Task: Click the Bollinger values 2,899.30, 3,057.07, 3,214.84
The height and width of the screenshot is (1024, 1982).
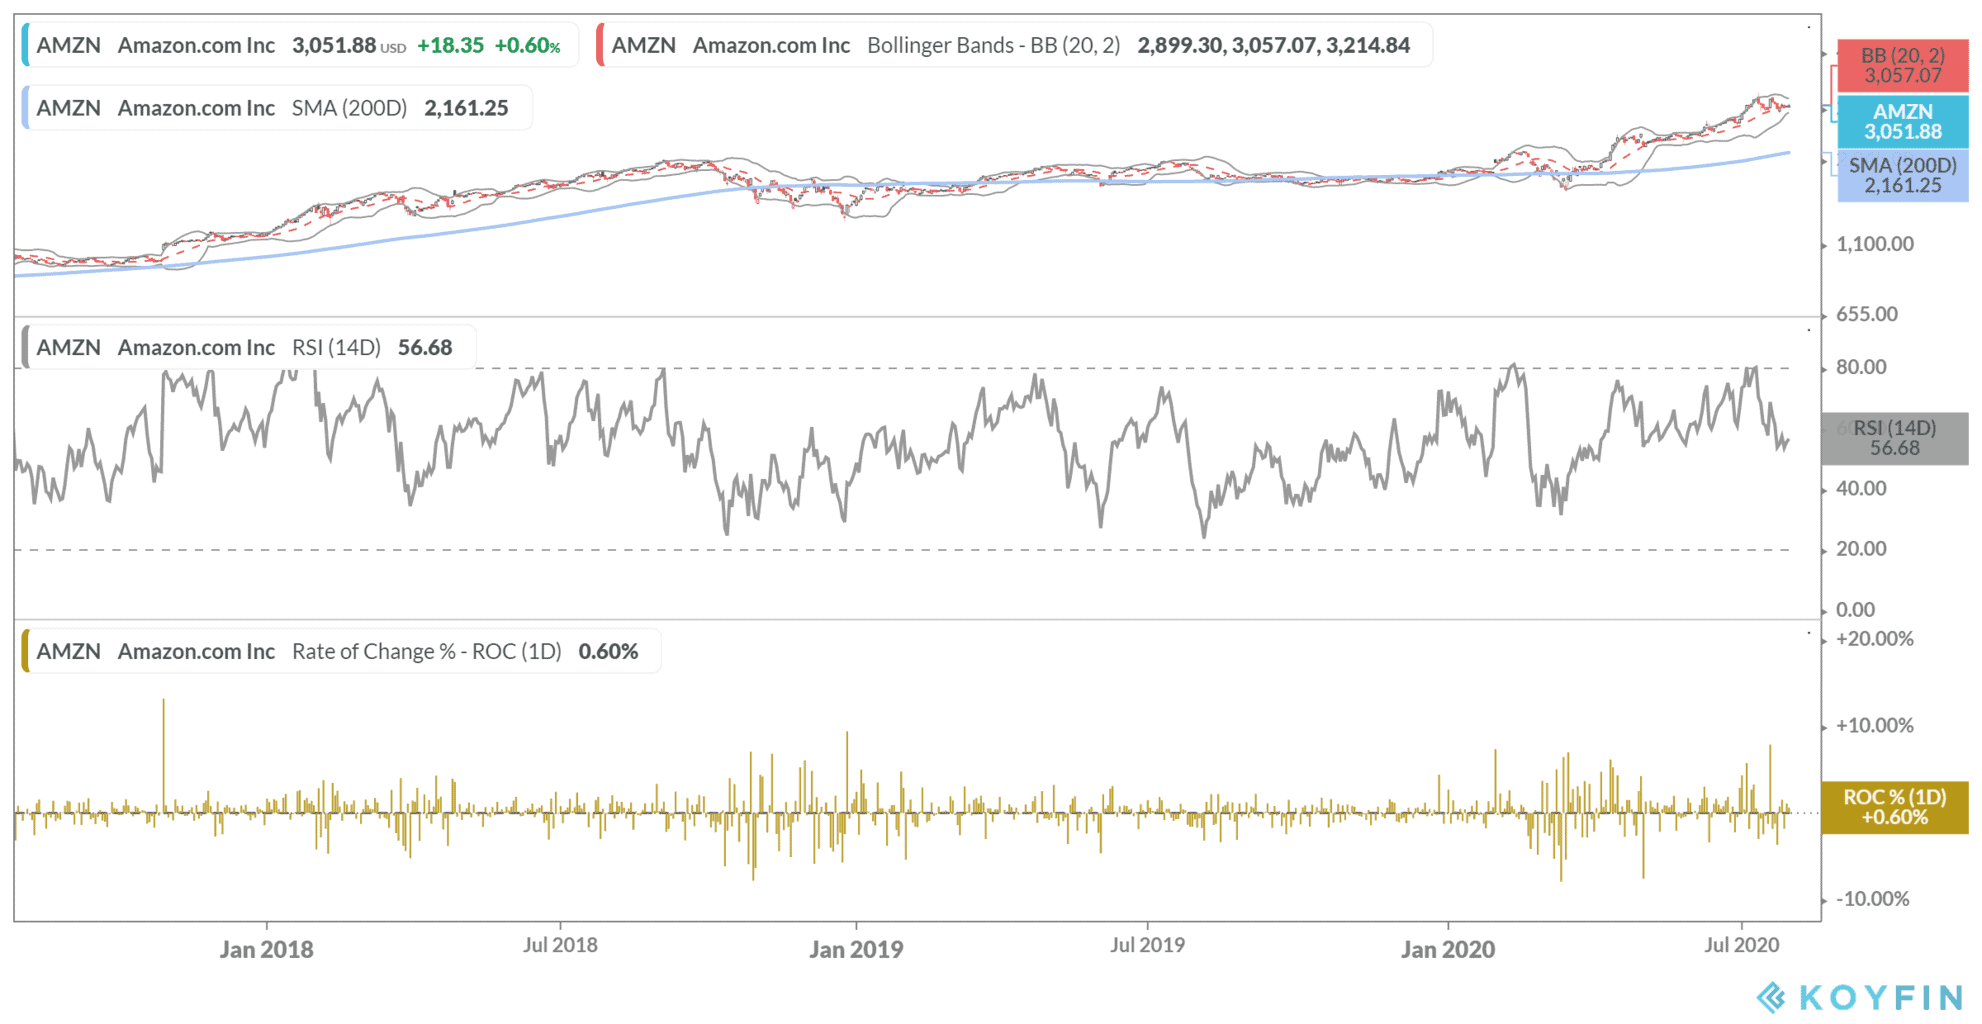Action: click(1274, 45)
